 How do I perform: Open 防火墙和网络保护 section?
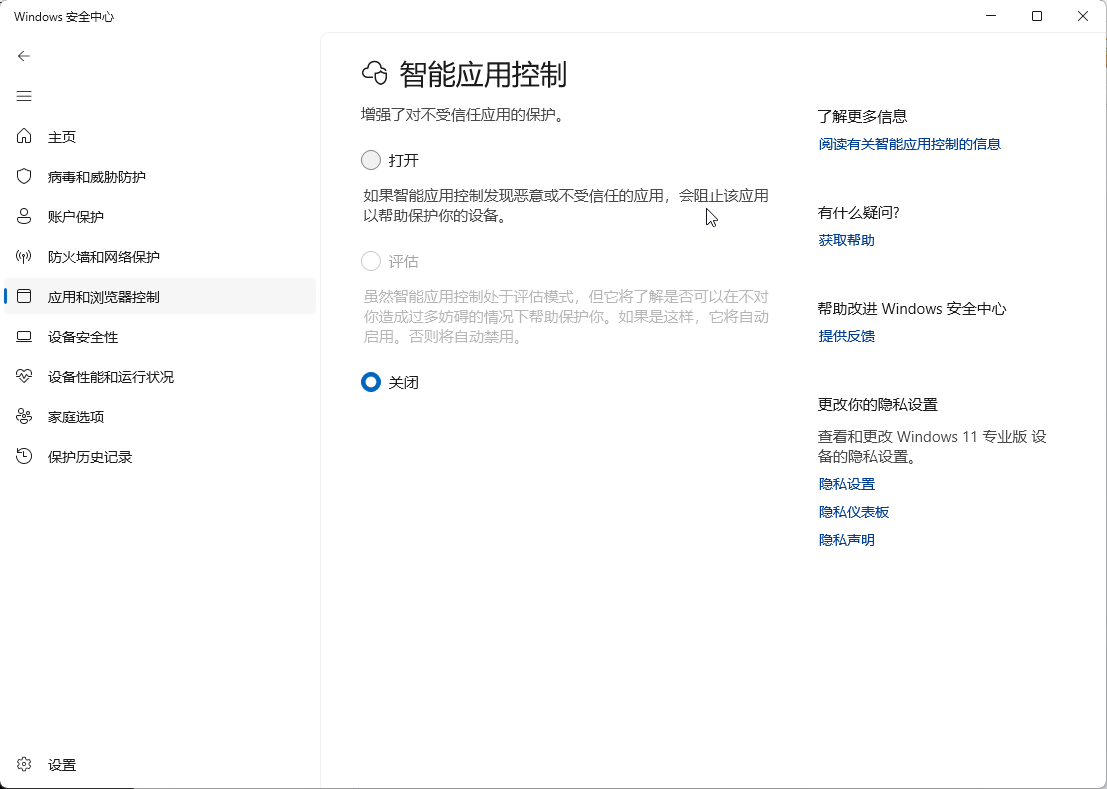click(x=160, y=257)
